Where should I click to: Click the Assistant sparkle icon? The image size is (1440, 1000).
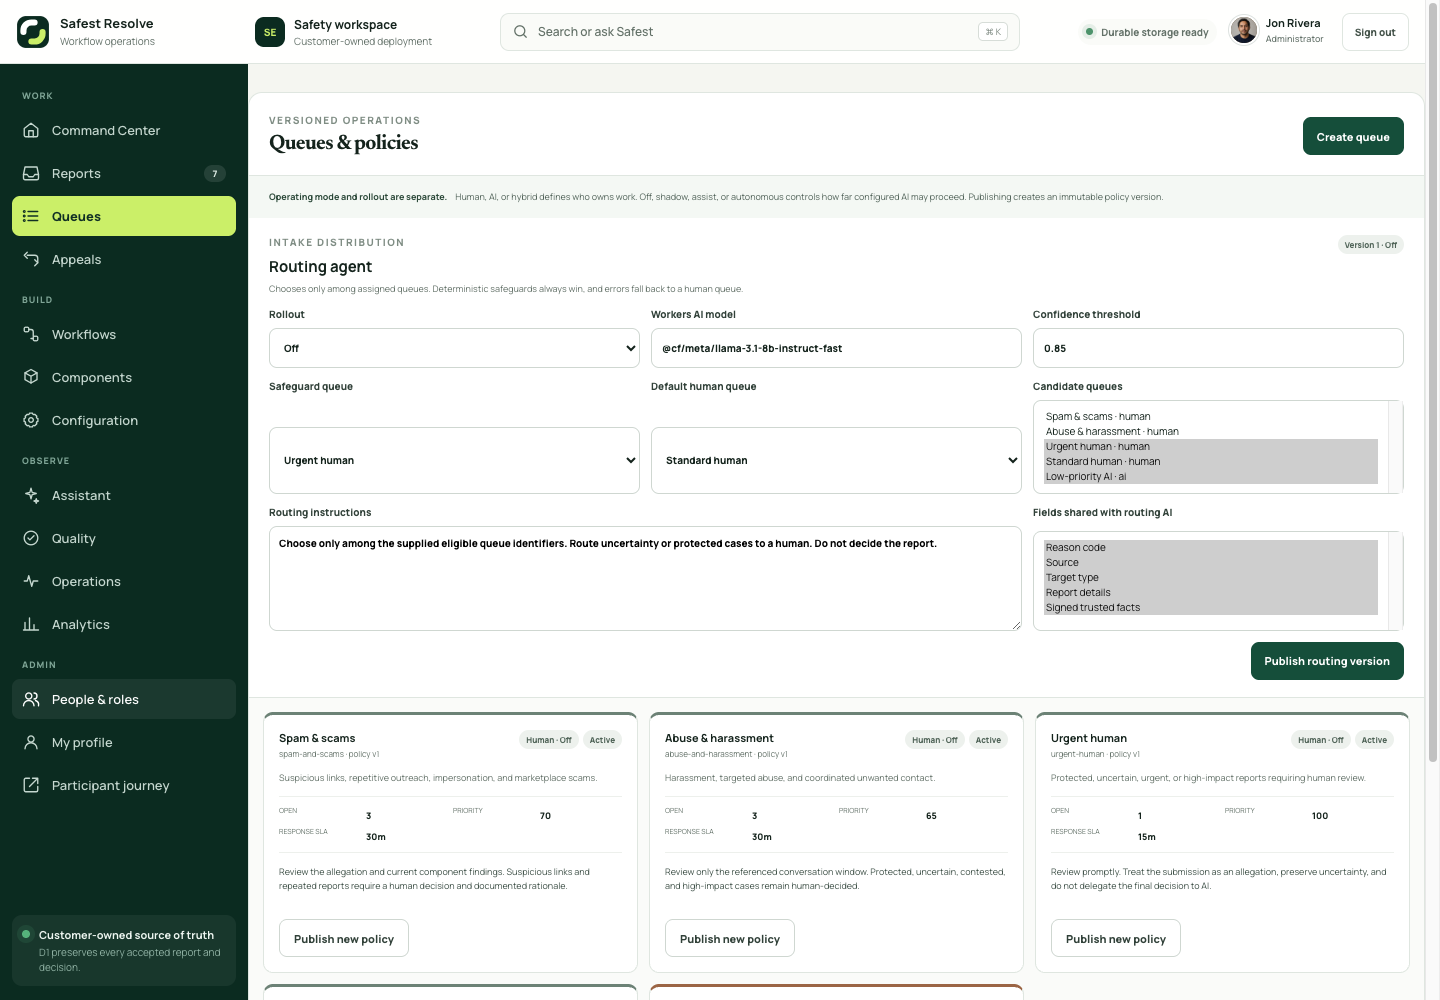coord(31,495)
